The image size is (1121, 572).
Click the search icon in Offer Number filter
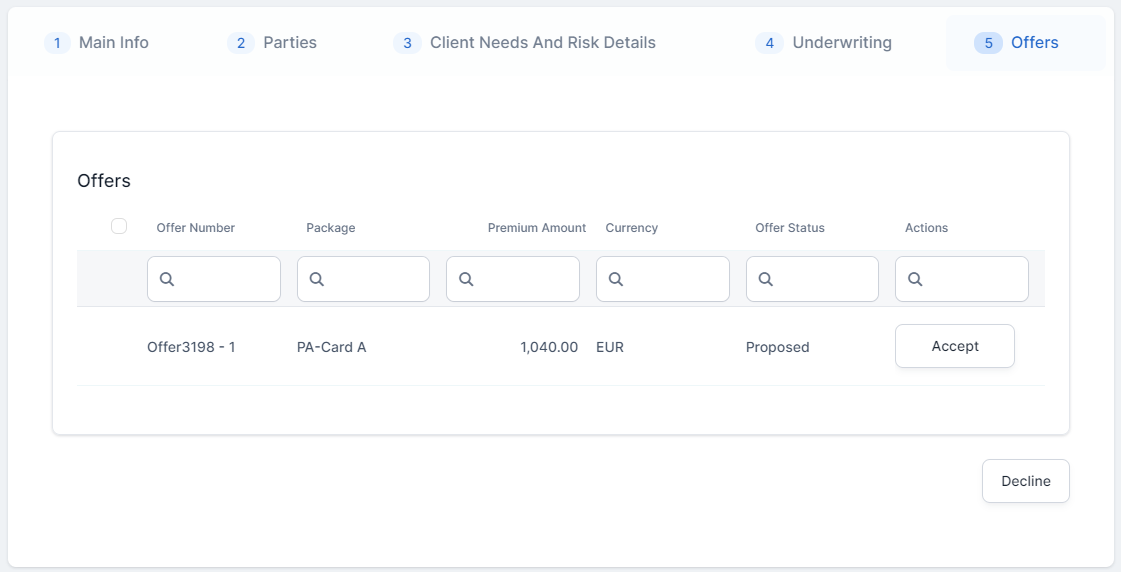(x=167, y=279)
